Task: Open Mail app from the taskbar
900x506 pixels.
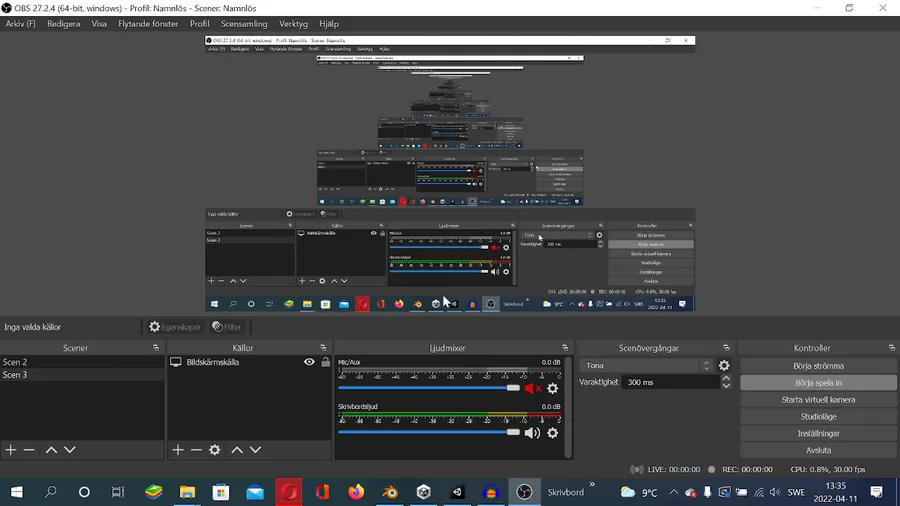Action: pos(255,492)
